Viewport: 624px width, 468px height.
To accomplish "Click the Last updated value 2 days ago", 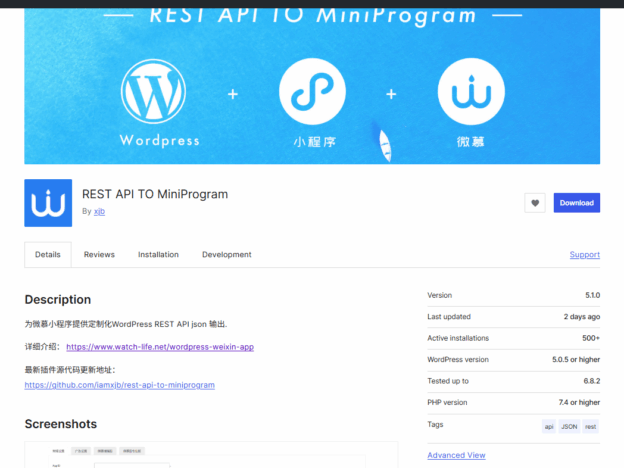I will pyautogui.click(x=582, y=317).
